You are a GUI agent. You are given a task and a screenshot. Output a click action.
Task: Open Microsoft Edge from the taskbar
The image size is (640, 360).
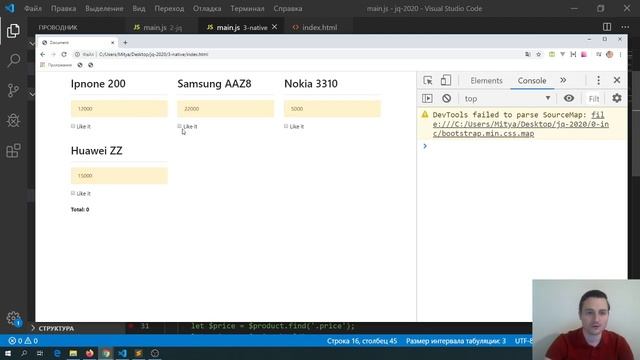pos(57,353)
